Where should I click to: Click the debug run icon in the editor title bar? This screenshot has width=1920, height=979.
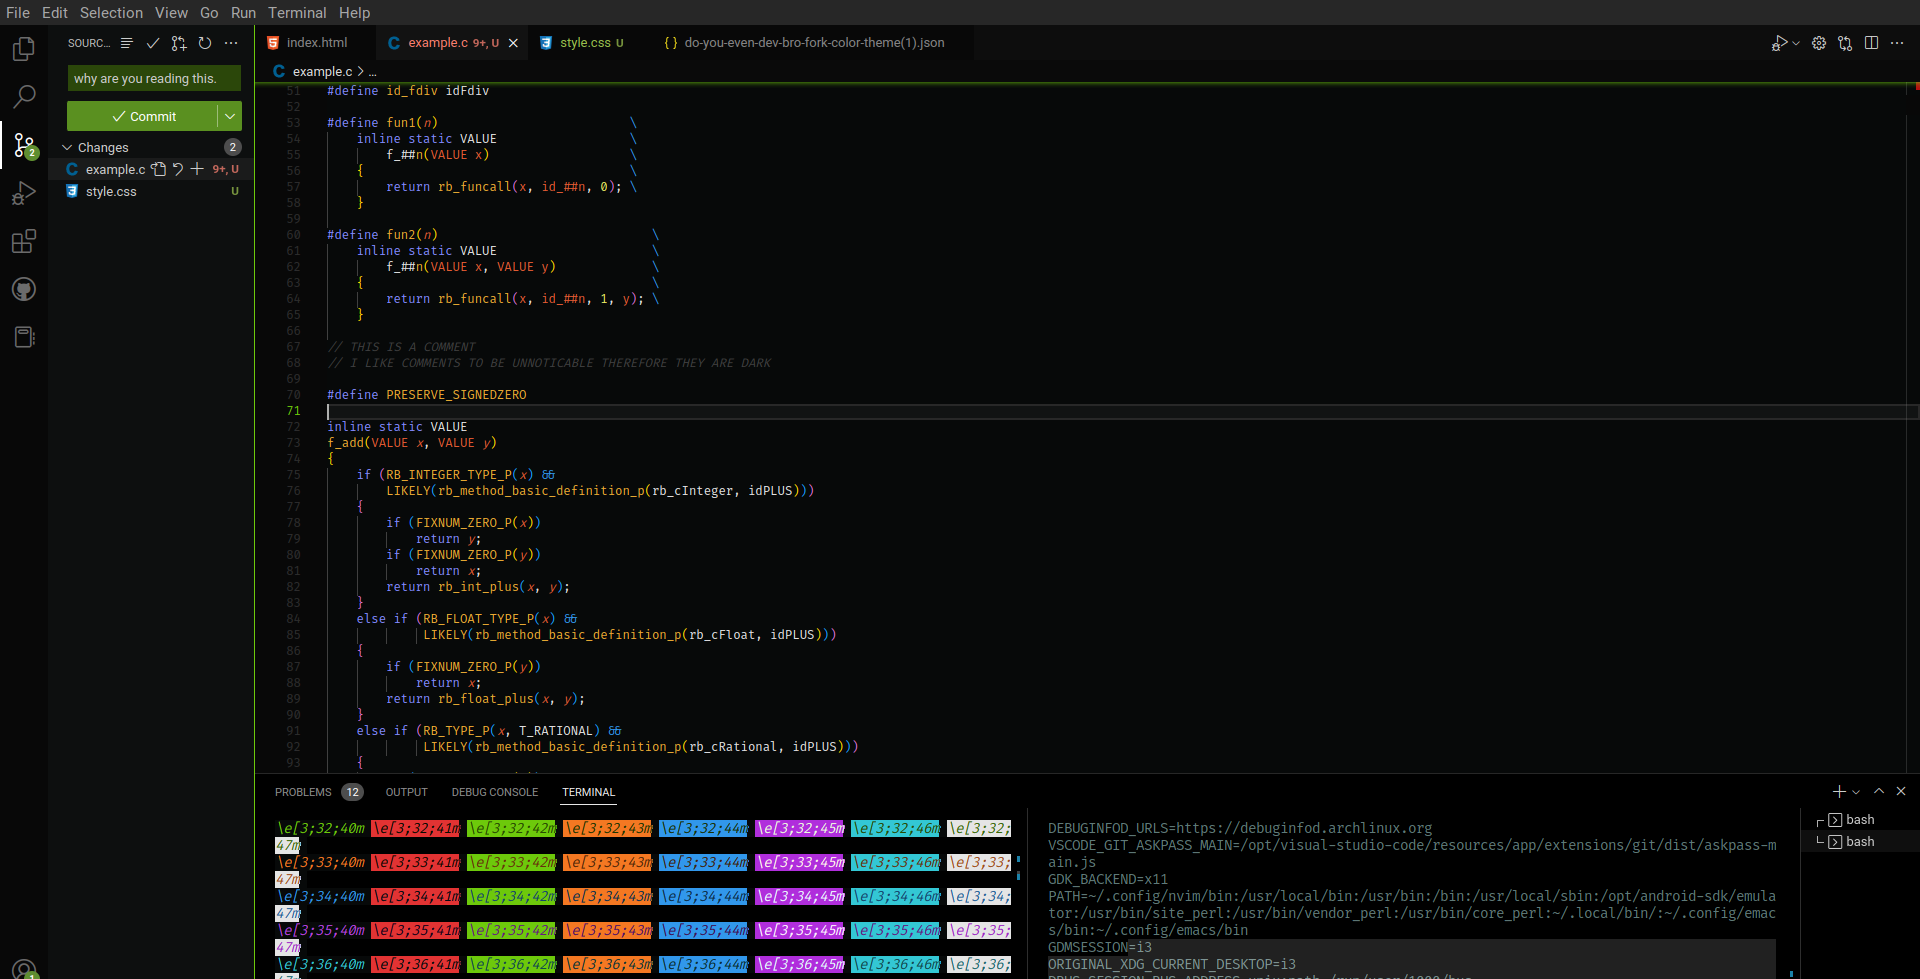coord(1779,43)
